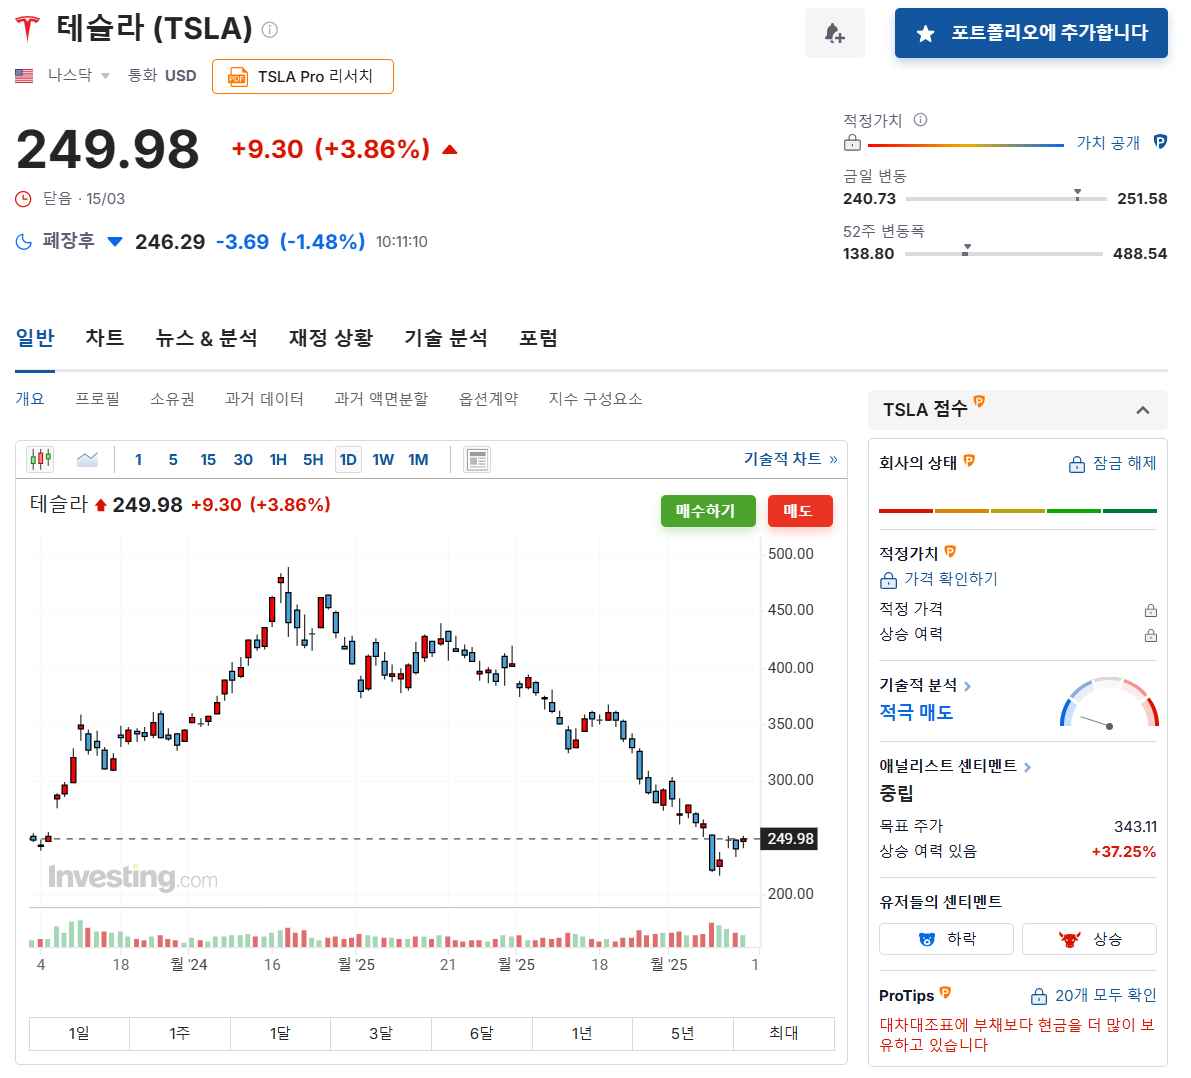
Task: Select the candlestick chart type icon
Action: tap(40, 459)
